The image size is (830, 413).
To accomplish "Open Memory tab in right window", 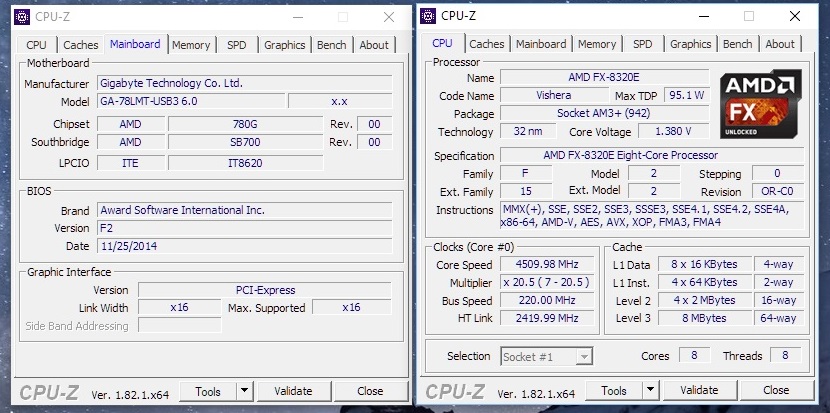I will pyautogui.click(x=597, y=44).
